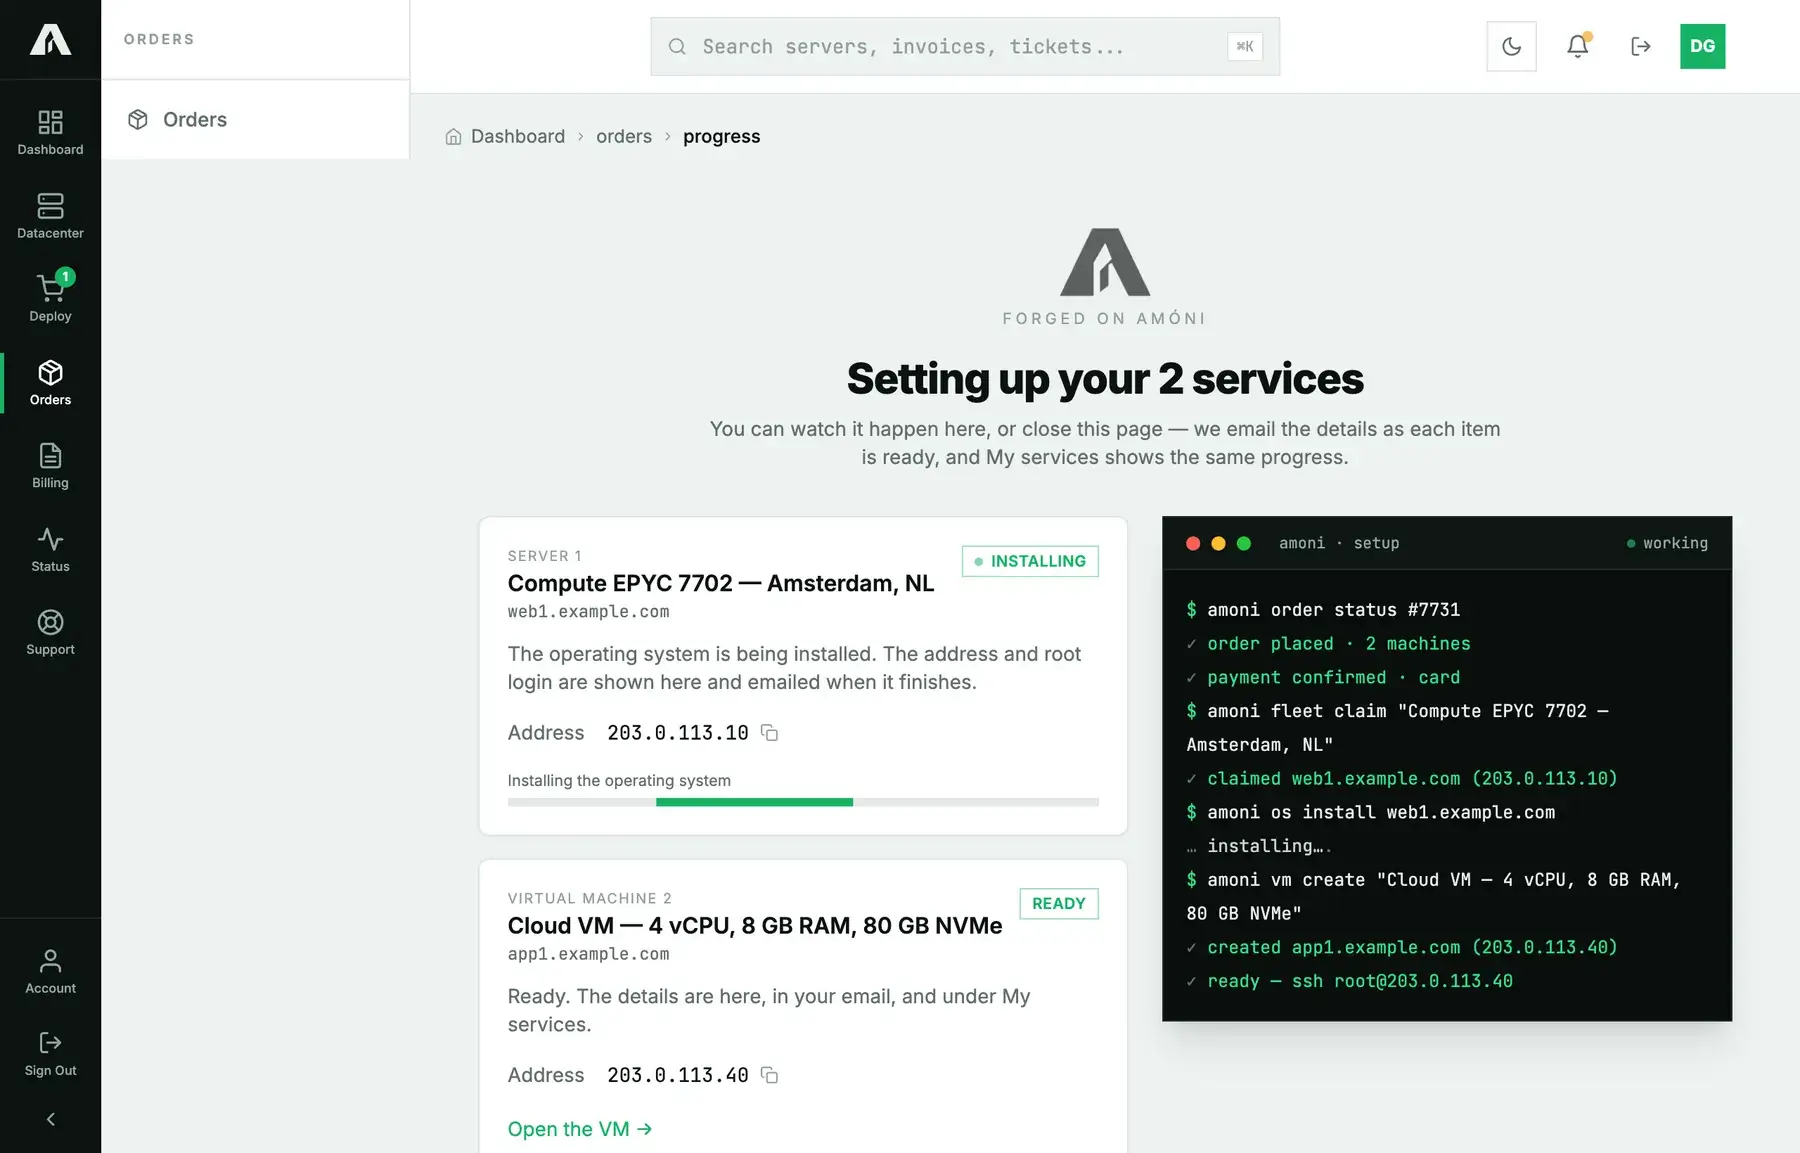The width and height of the screenshot is (1800, 1153).
Task: Click the green dot in the terminal header
Action: (1244, 543)
